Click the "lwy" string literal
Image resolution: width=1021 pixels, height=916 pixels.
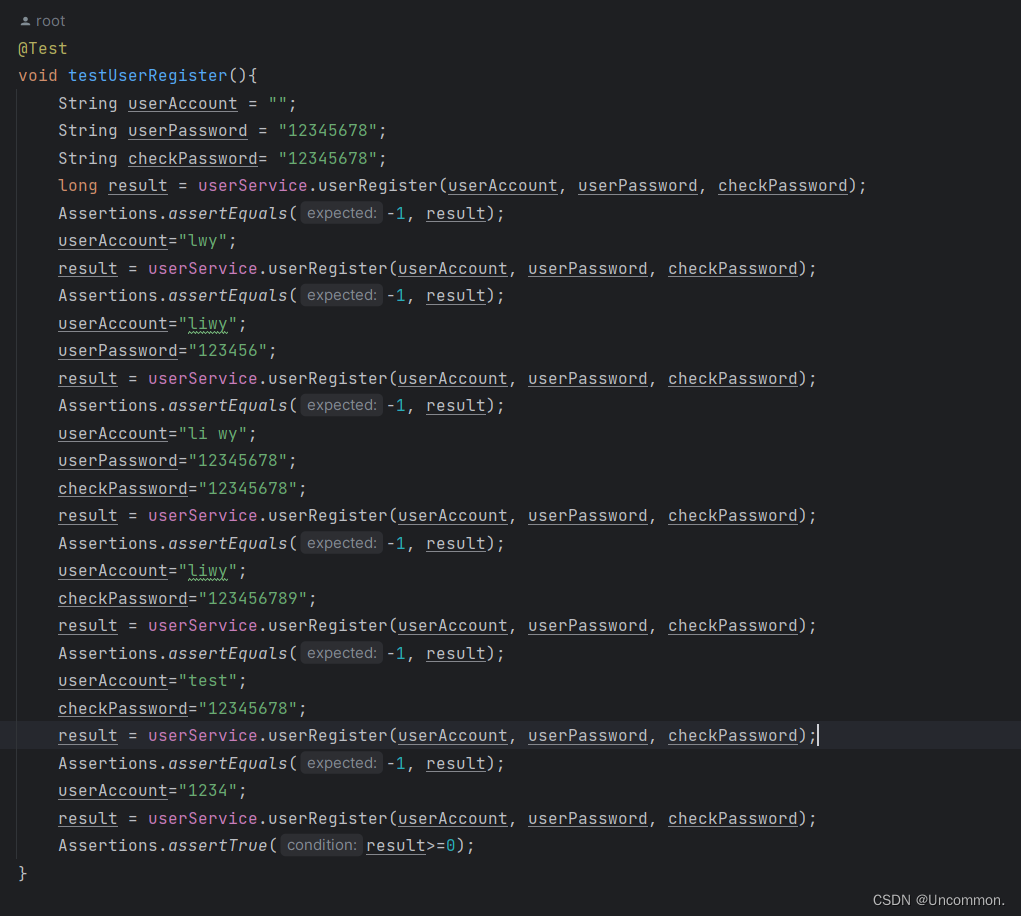203,241
